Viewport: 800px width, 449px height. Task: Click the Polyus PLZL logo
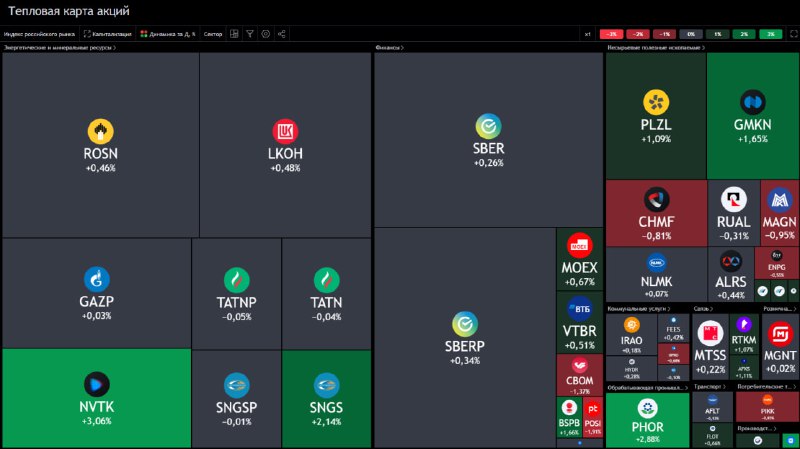click(656, 102)
